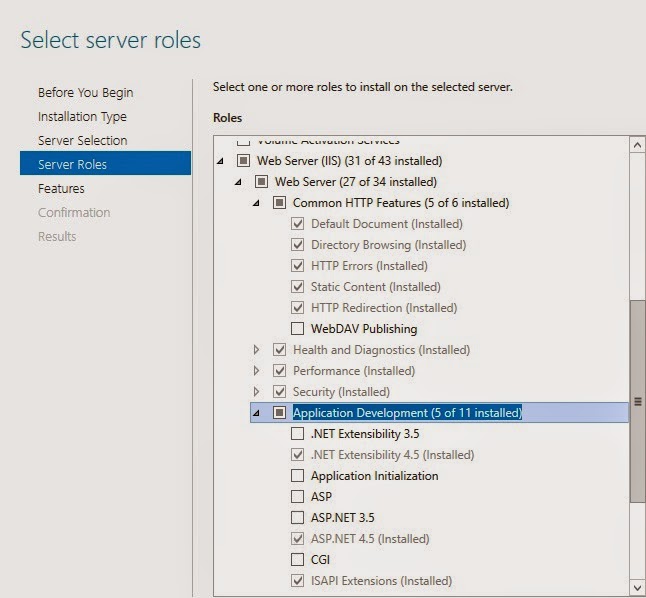Select the WebDAV Publishing label
646x598 pixels.
tap(364, 329)
